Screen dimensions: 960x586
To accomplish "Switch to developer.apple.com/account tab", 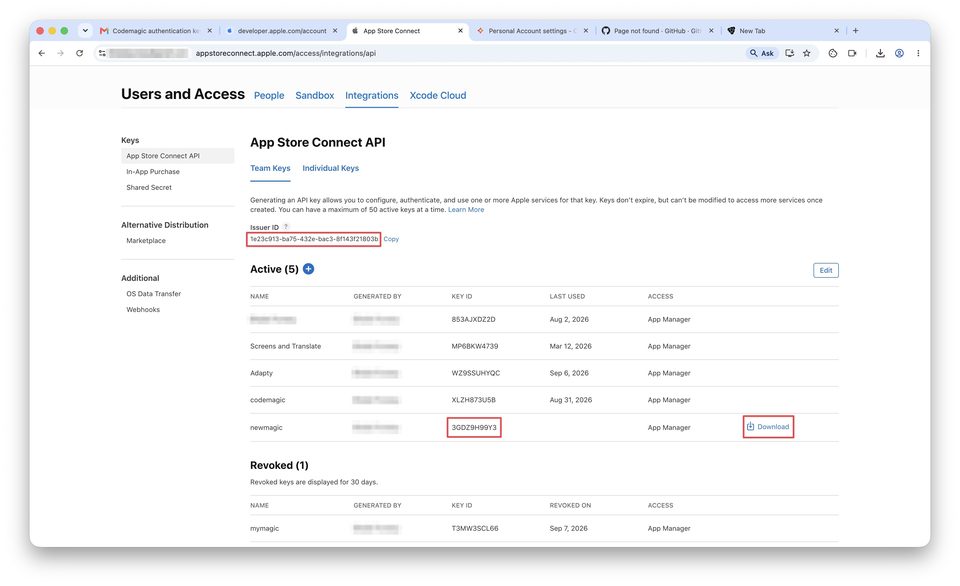I will tap(281, 31).
